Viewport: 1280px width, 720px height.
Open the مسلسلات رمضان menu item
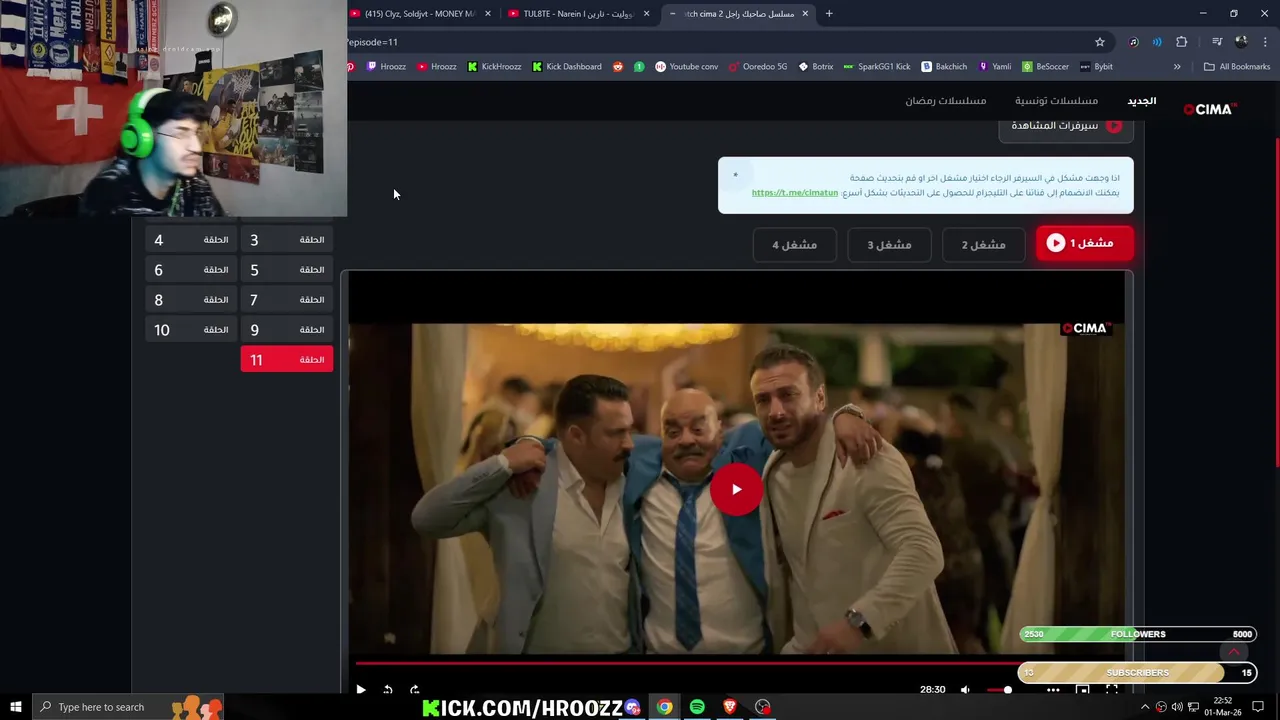click(945, 101)
